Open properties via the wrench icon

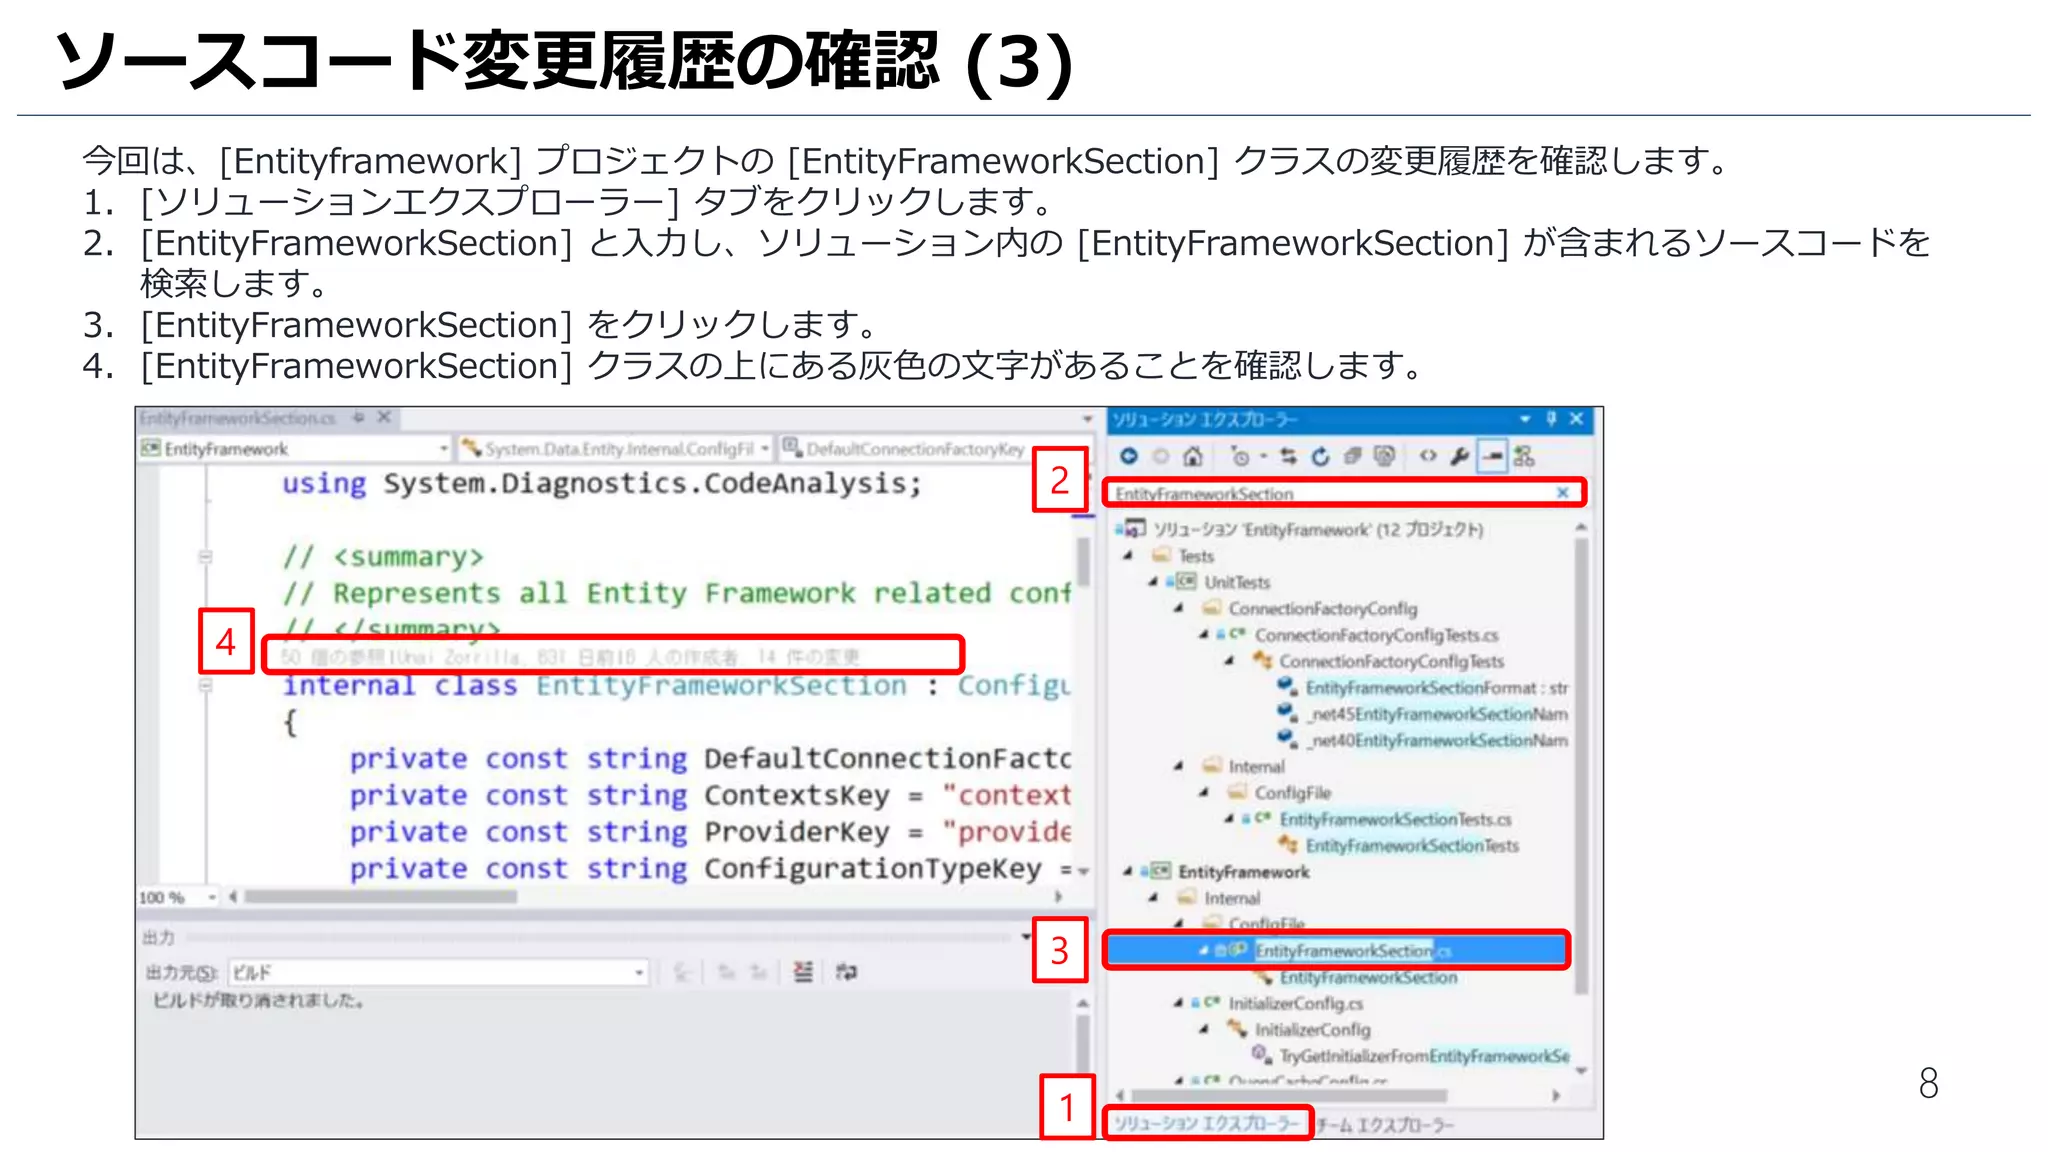[1460, 457]
